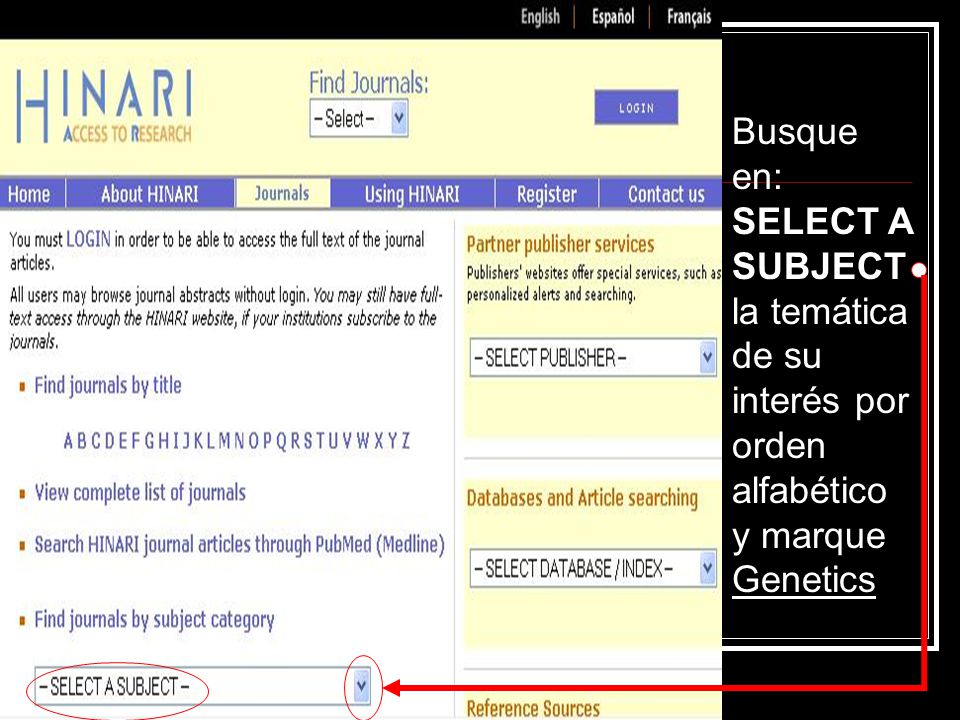Click the Find journals by title heading

point(108,386)
